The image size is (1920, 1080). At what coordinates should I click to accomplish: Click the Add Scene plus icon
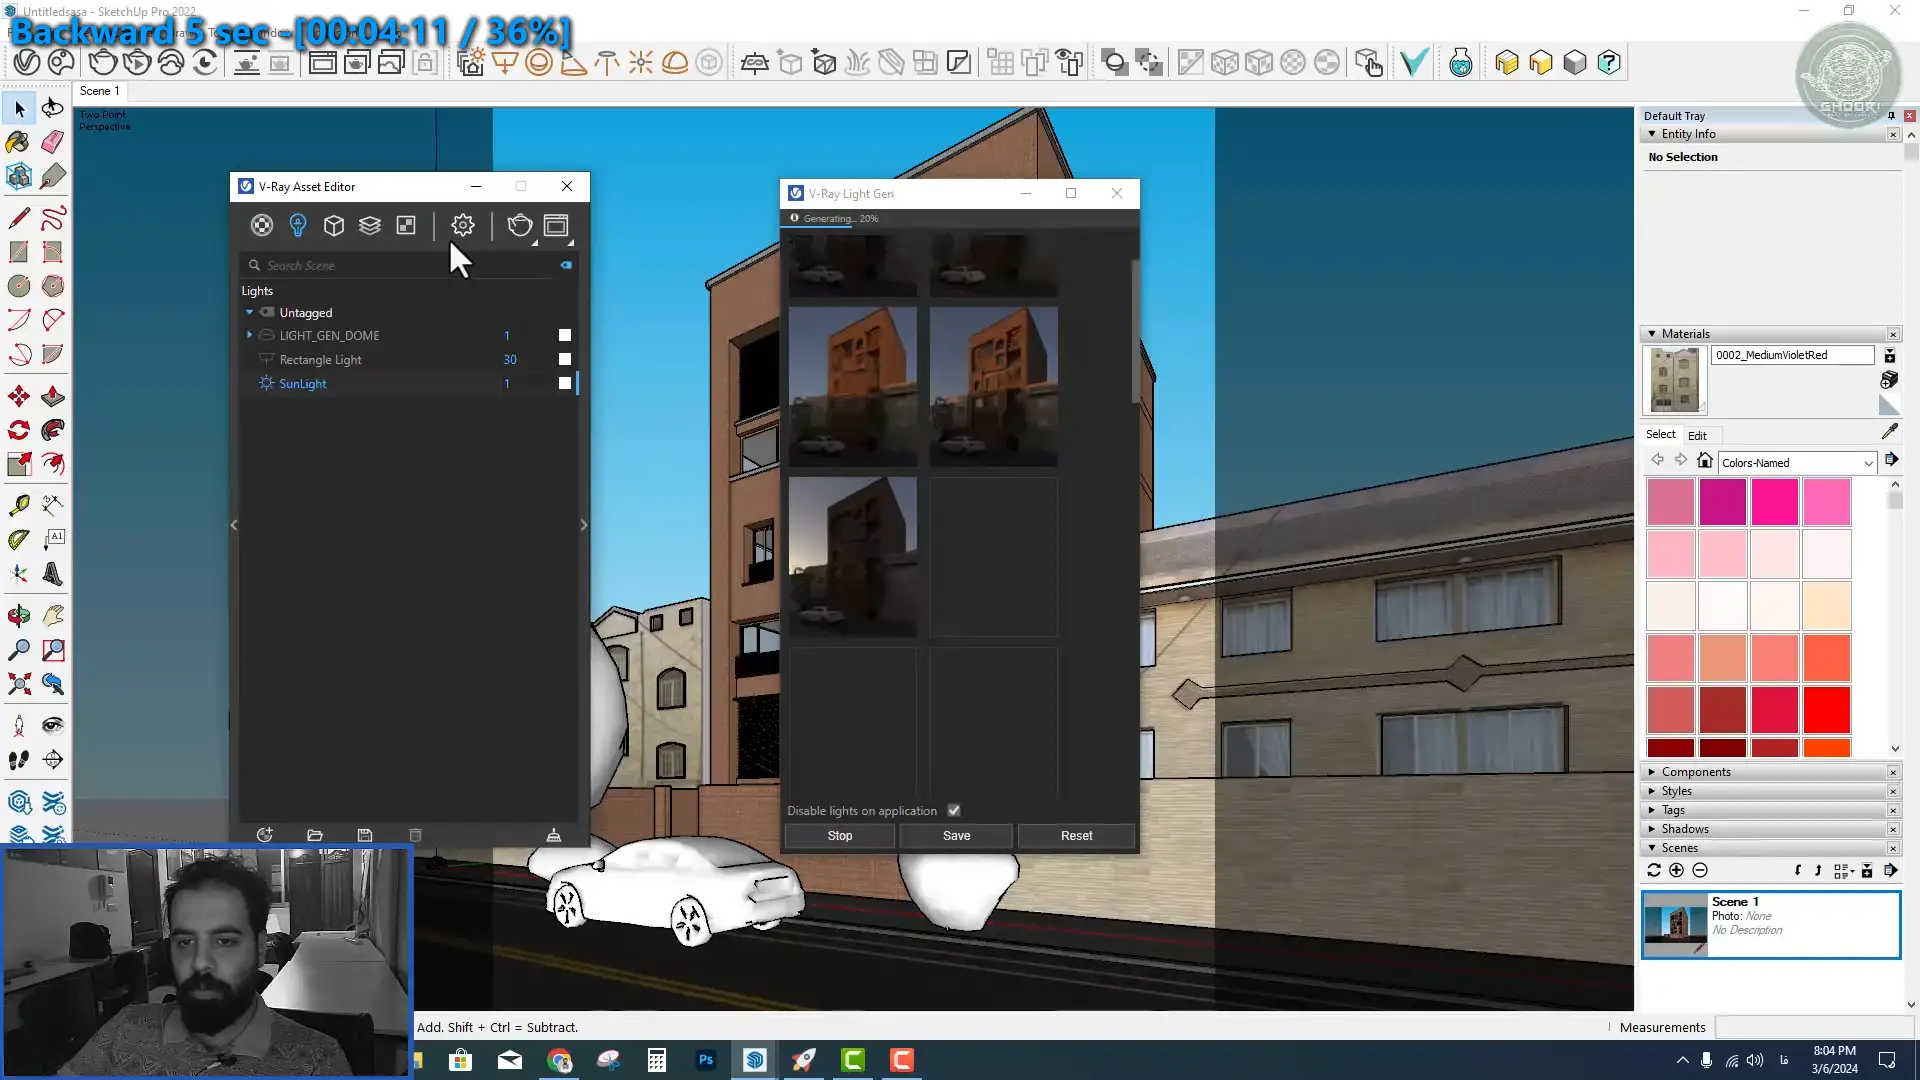(x=1677, y=870)
